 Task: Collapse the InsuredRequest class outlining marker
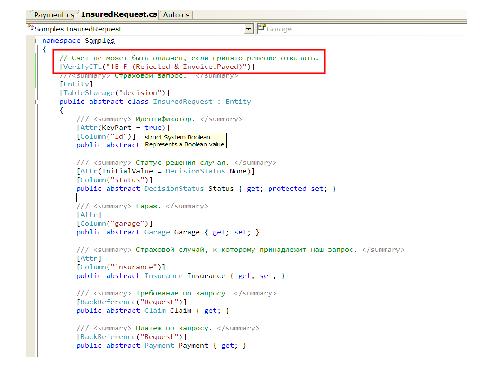pyautogui.click(x=35, y=101)
